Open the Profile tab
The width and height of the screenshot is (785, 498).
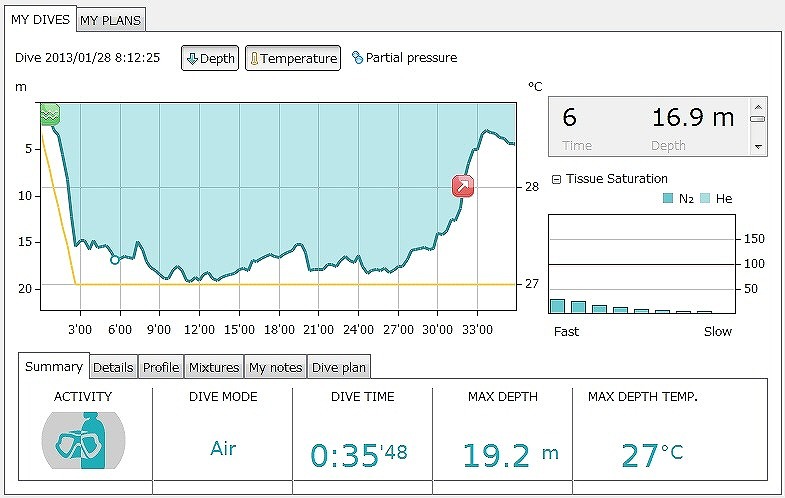pos(160,367)
